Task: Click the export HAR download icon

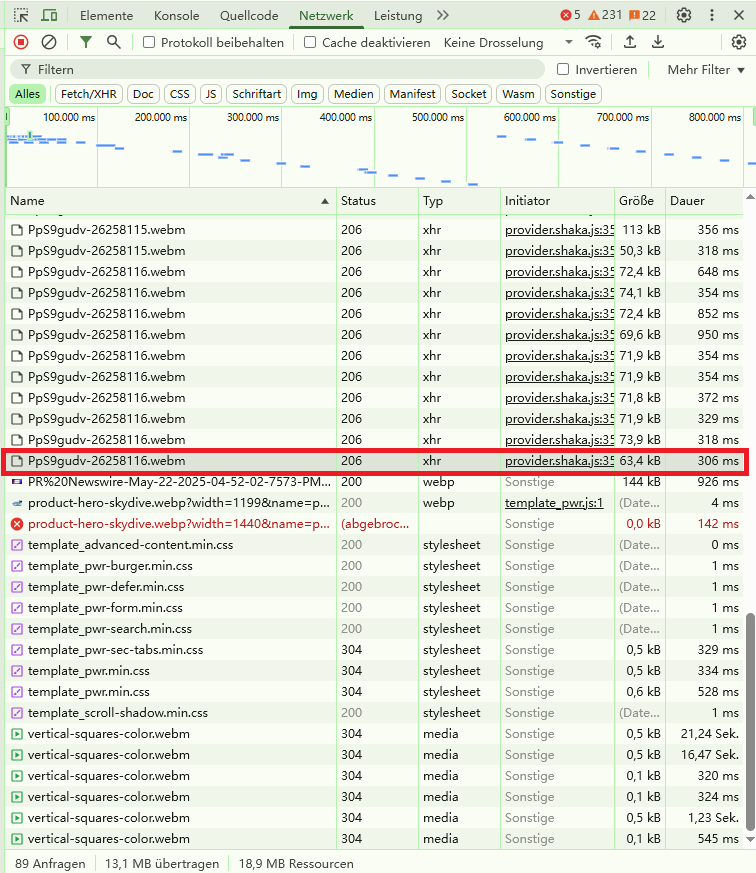Action: coord(658,42)
